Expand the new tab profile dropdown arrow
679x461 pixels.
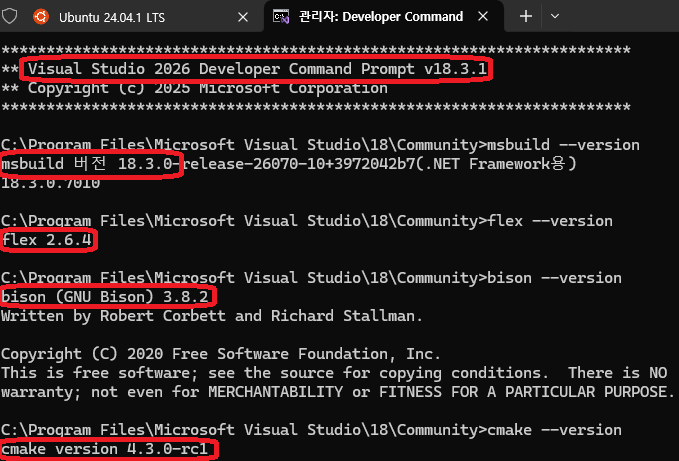coord(555,16)
